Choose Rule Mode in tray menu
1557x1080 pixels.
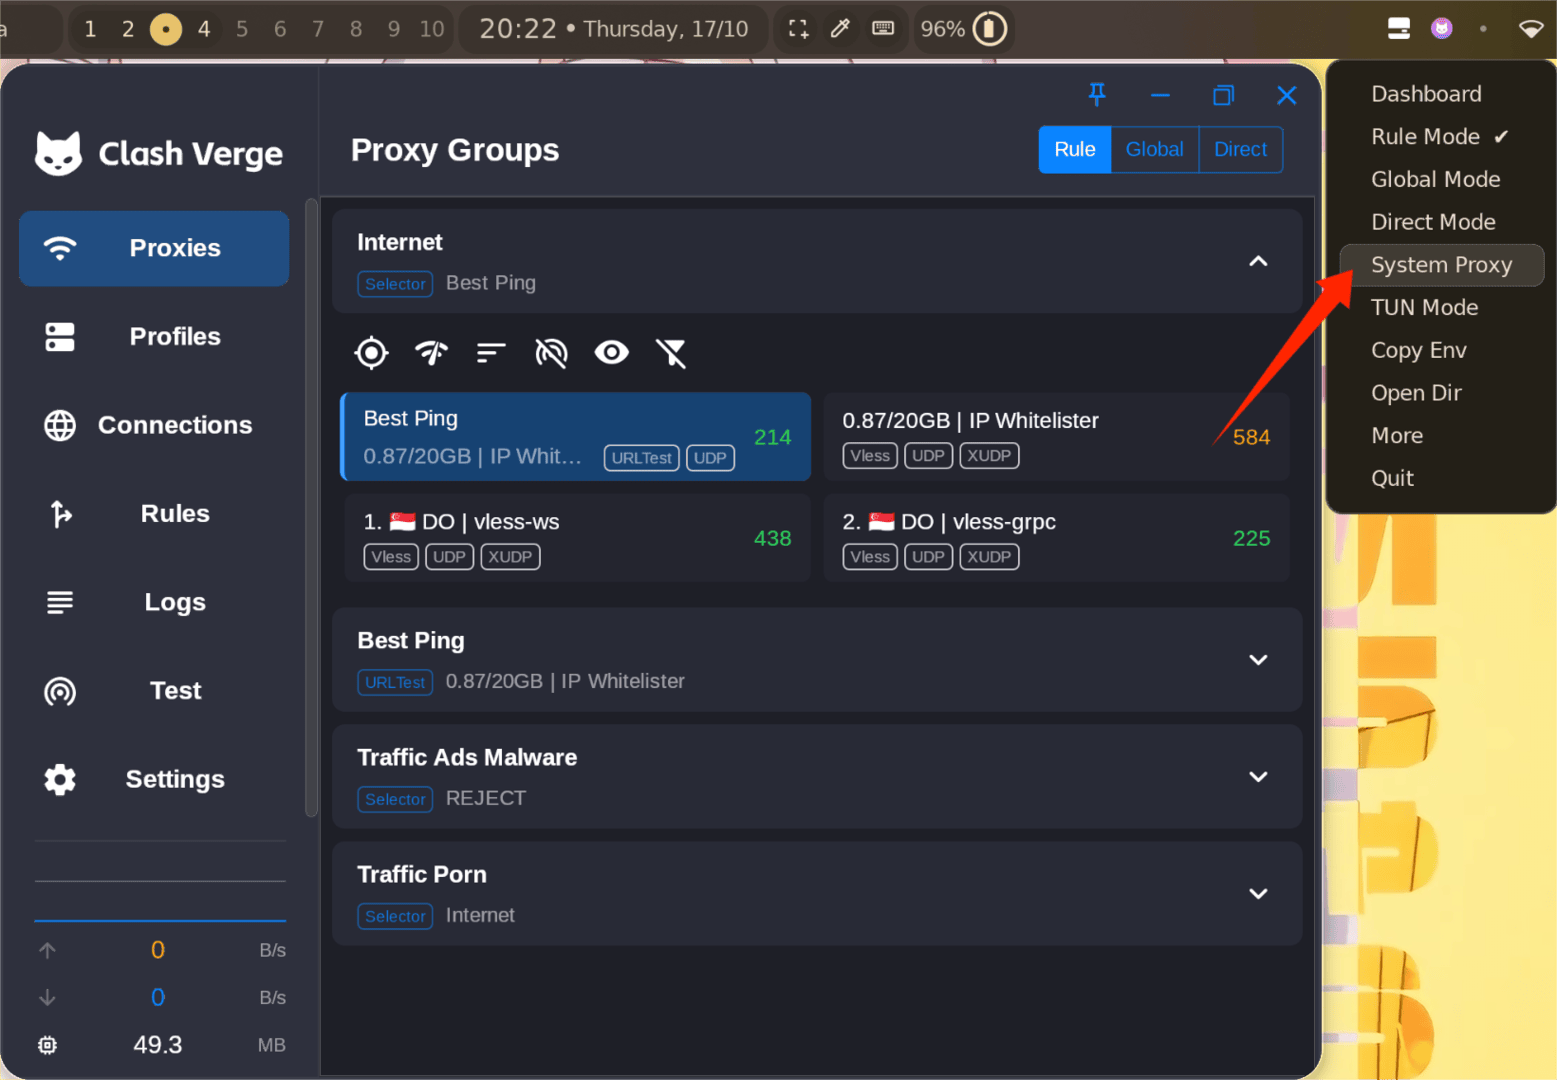[1441, 137]
